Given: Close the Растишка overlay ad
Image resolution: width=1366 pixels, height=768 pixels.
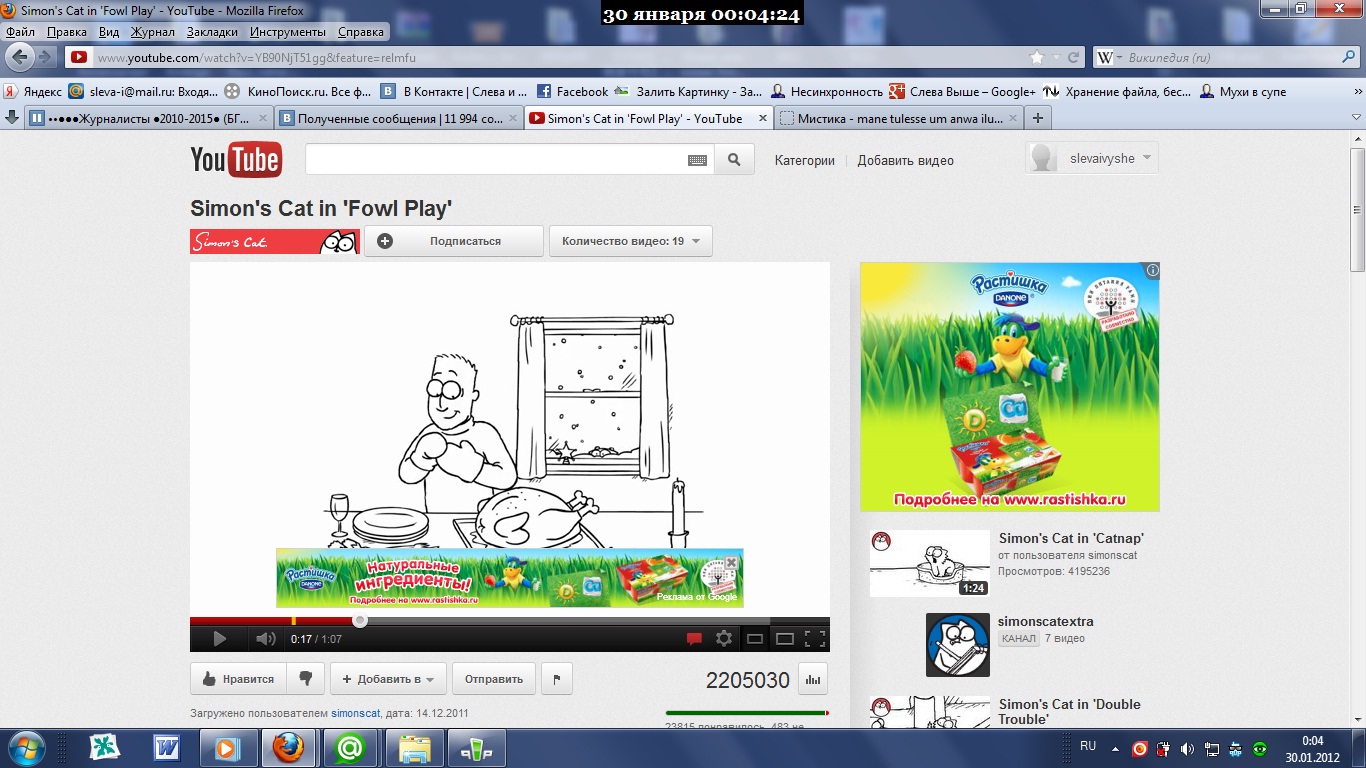Looking at the screenshot, I should (x=732, y=563).
